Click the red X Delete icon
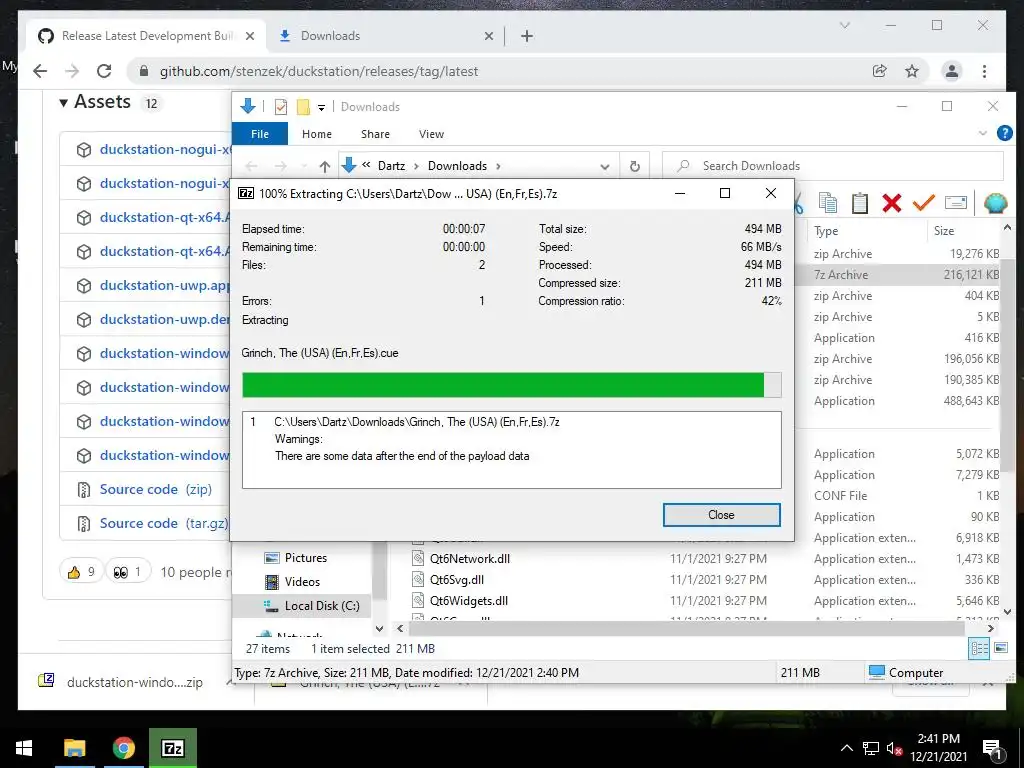The height and width of the screenshot is (768, 1024). 891,203
